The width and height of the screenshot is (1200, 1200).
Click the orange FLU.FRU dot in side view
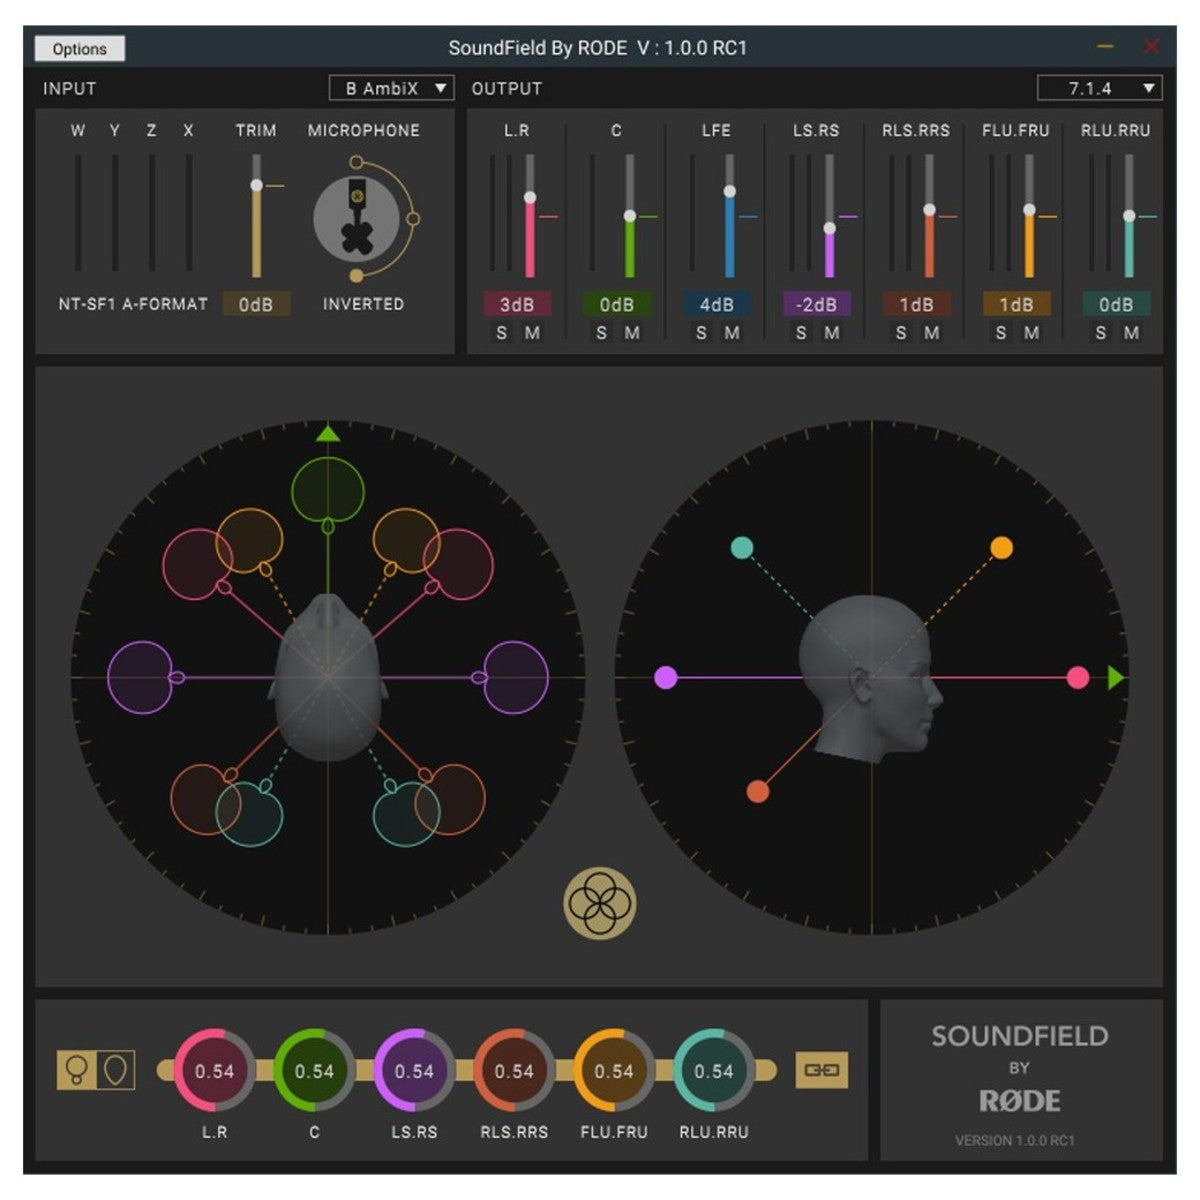tap(1001, 547)
